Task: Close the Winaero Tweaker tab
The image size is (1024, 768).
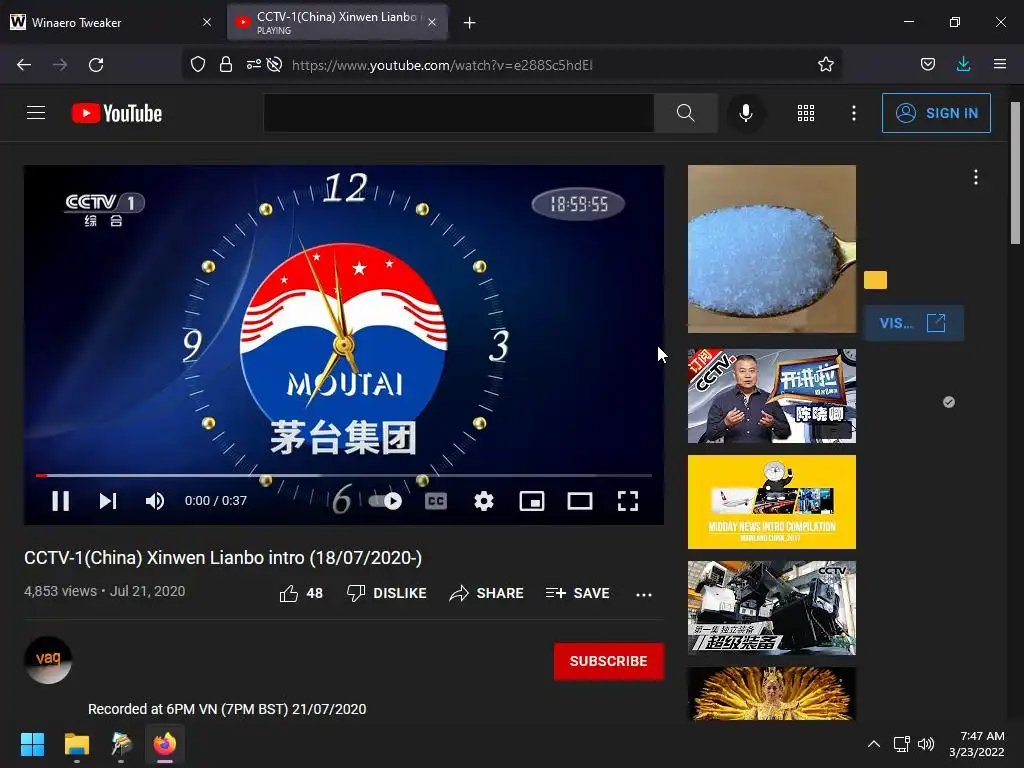Action: [x=207, y=22]
